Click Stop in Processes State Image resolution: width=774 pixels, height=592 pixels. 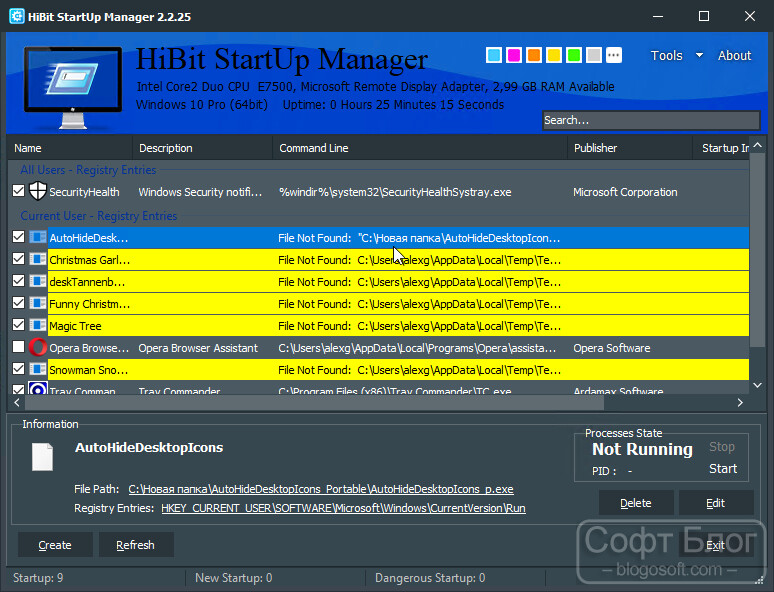[722, 447]
